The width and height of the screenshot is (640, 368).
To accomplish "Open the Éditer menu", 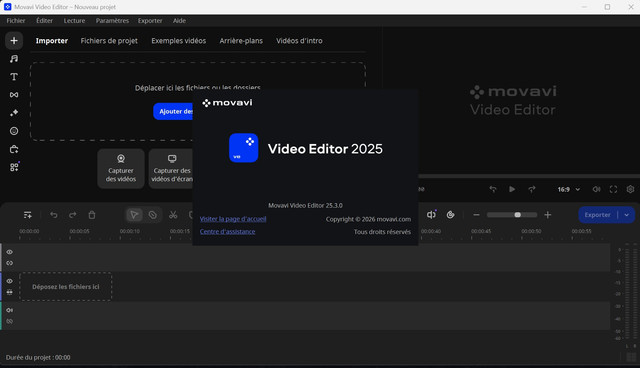I will point(44,20).
